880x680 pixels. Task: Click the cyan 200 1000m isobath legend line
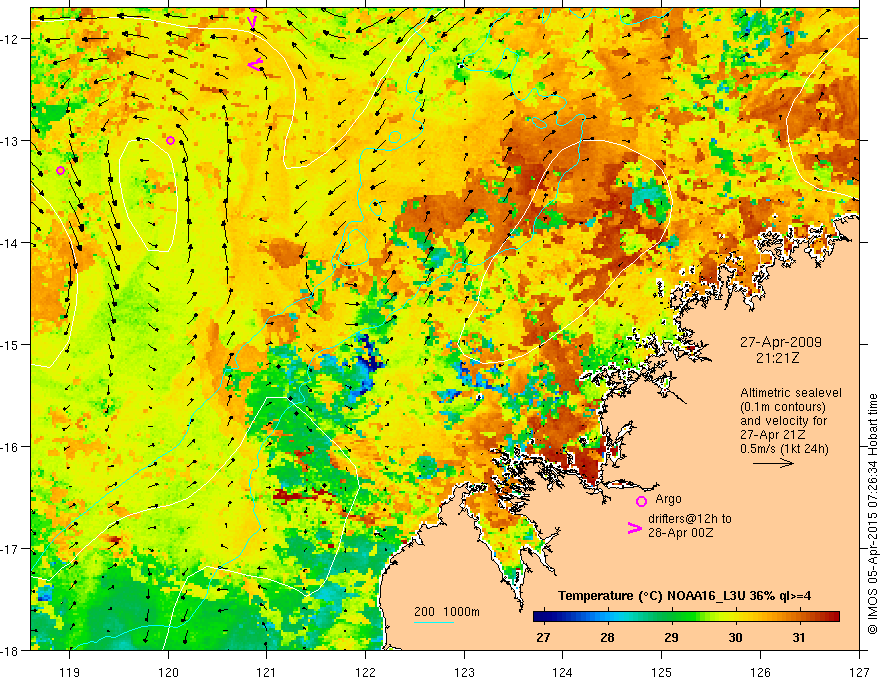[434, 622]
